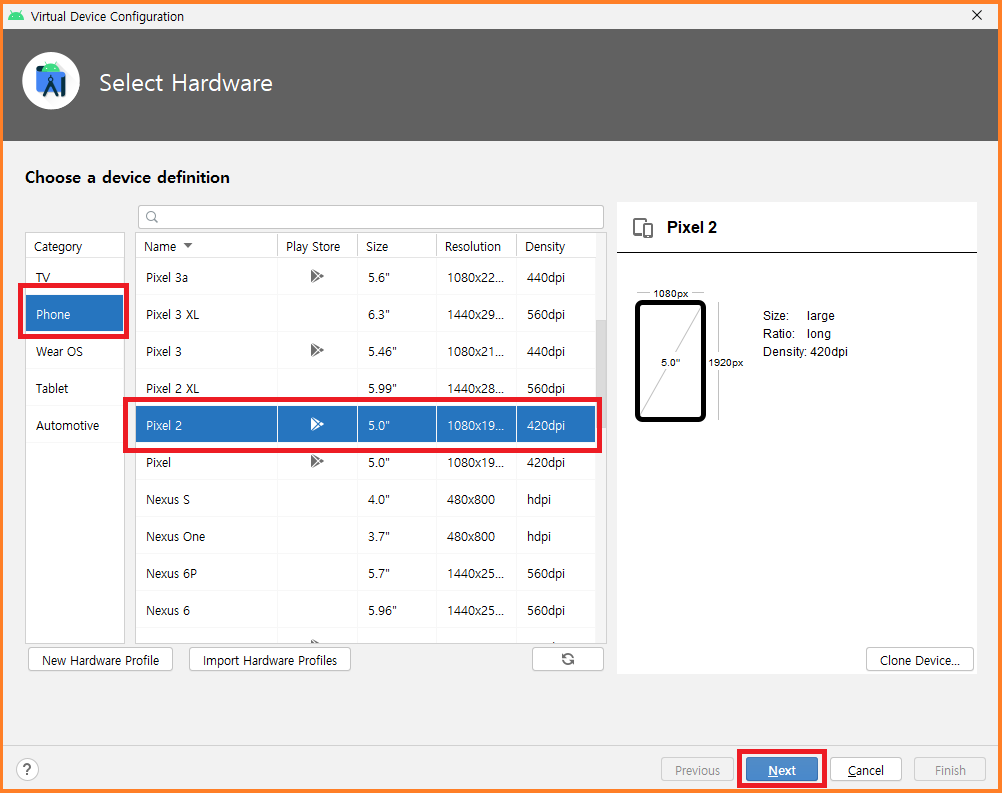Click the Category header
This screenshot has height=793, width=1002.
click(x=75, y=247)
